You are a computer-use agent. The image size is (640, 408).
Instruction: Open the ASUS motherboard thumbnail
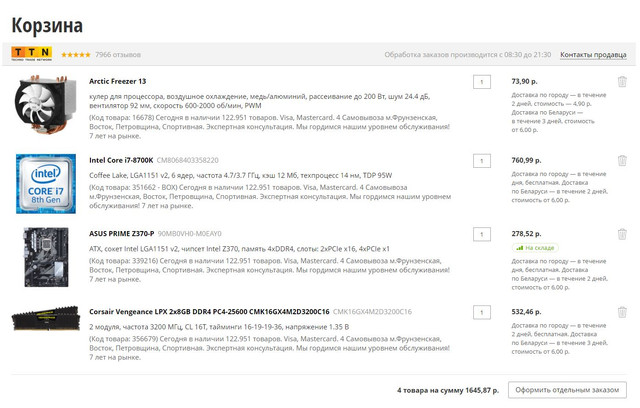(46, 257)
